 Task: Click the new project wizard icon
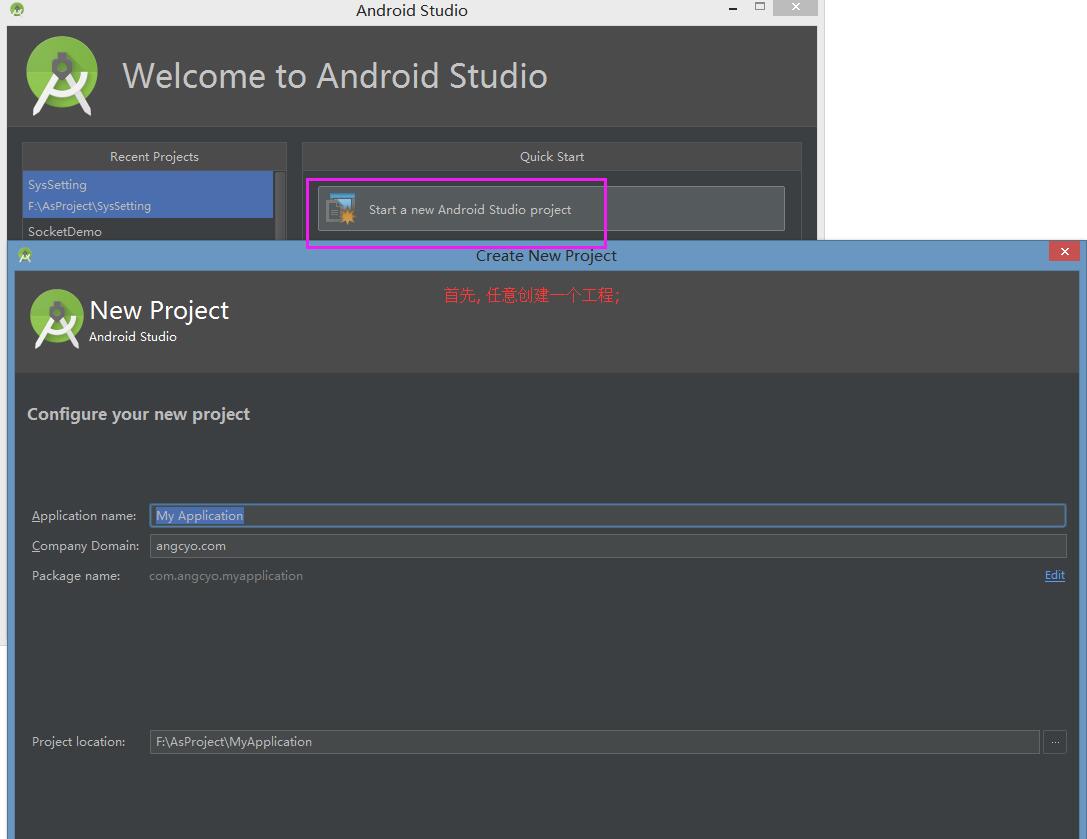point(341,209)
